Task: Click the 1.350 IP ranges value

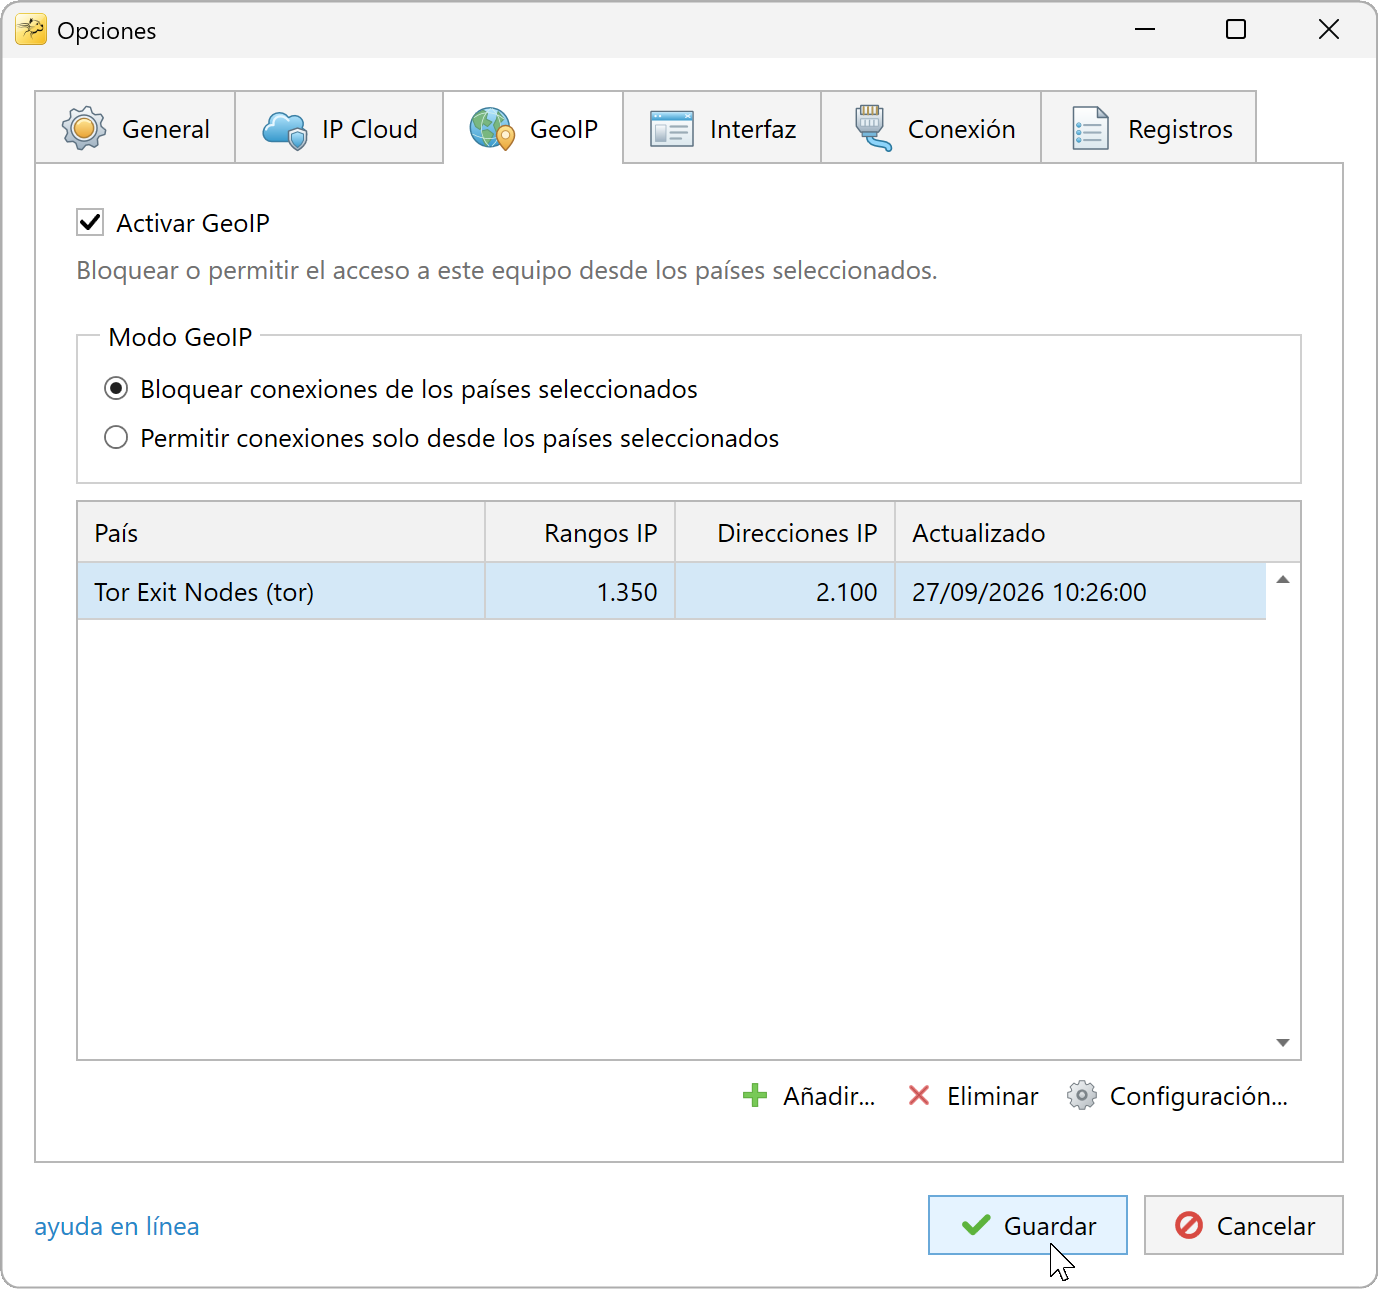Action: [627, 592]
